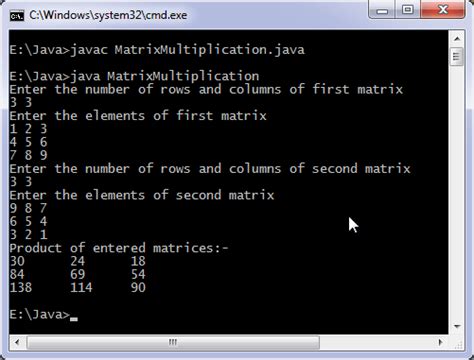
Task: Close the cmd.exe window
Action: [x=443, y=10]
